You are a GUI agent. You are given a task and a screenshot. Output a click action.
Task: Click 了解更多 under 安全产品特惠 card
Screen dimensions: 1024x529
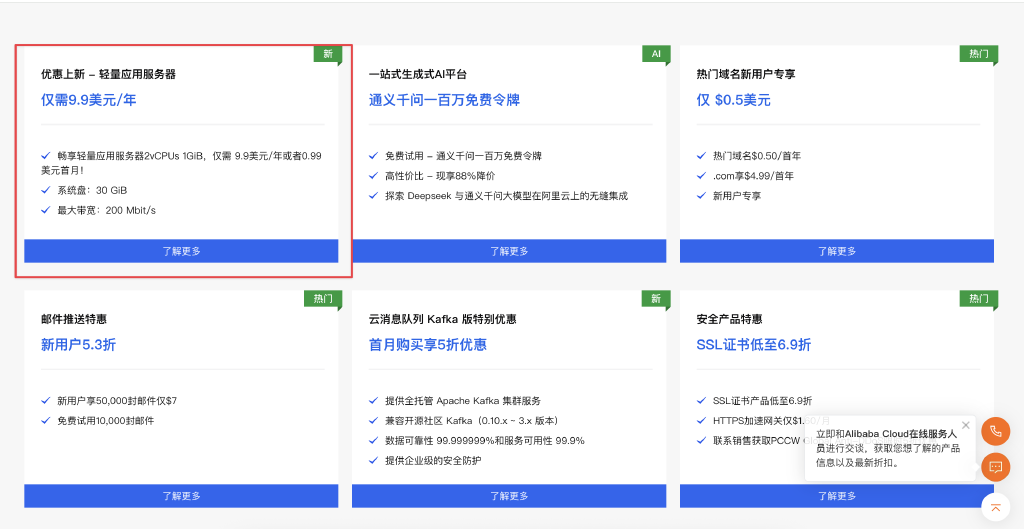[x=837, y=496]
